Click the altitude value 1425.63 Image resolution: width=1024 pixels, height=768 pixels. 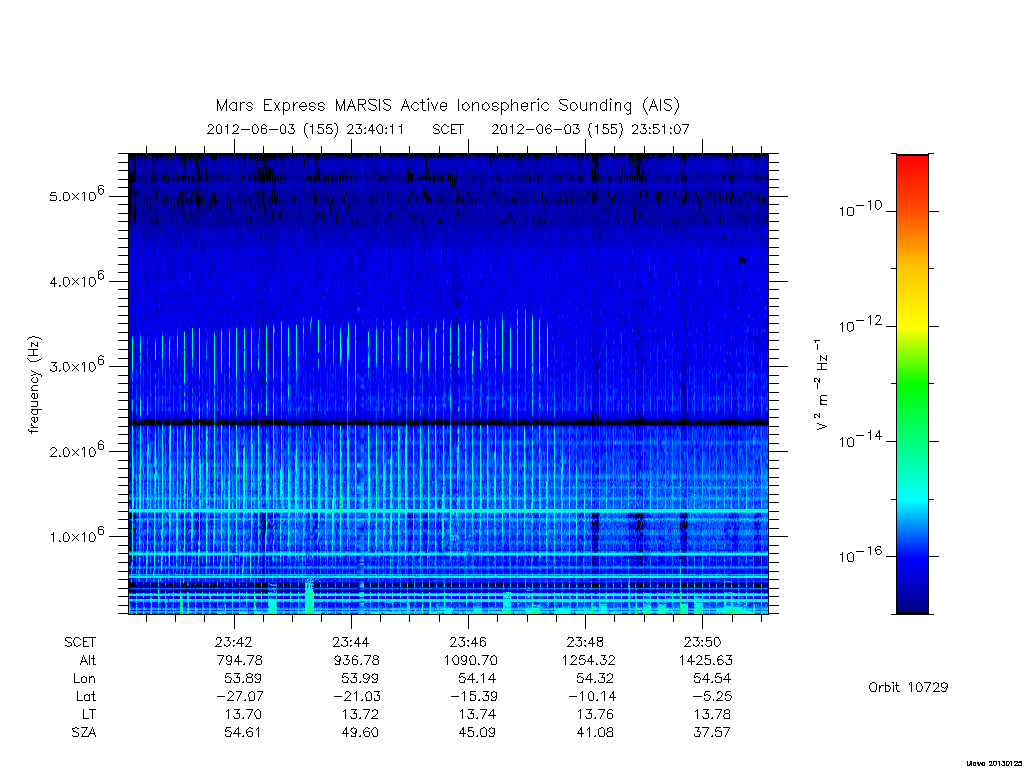click(705, 660)
